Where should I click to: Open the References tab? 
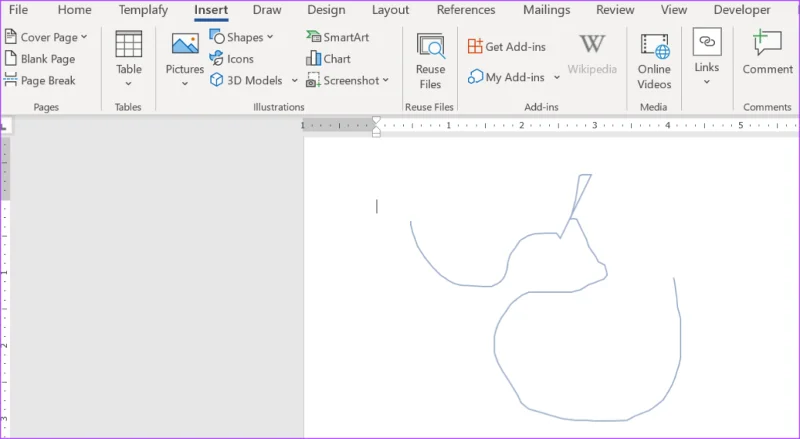pos(466,10)
